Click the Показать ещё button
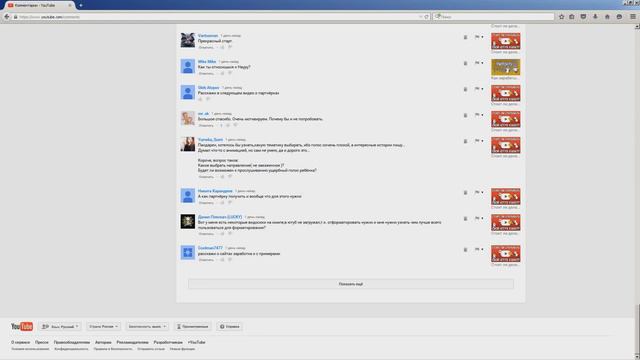The image size is (640, 360). pos(351,284)
